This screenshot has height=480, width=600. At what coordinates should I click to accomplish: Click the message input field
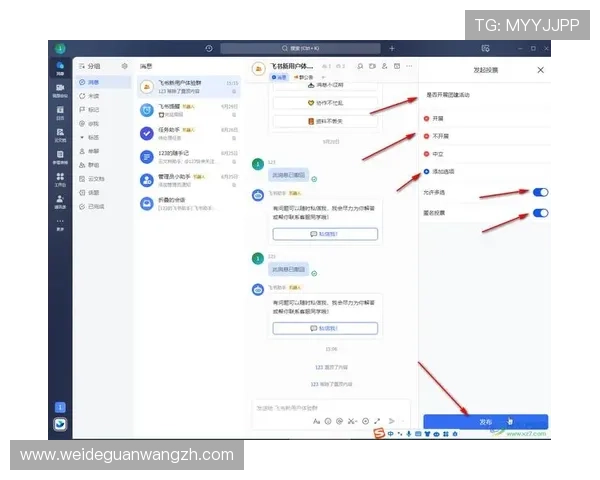tap(320, 407)
